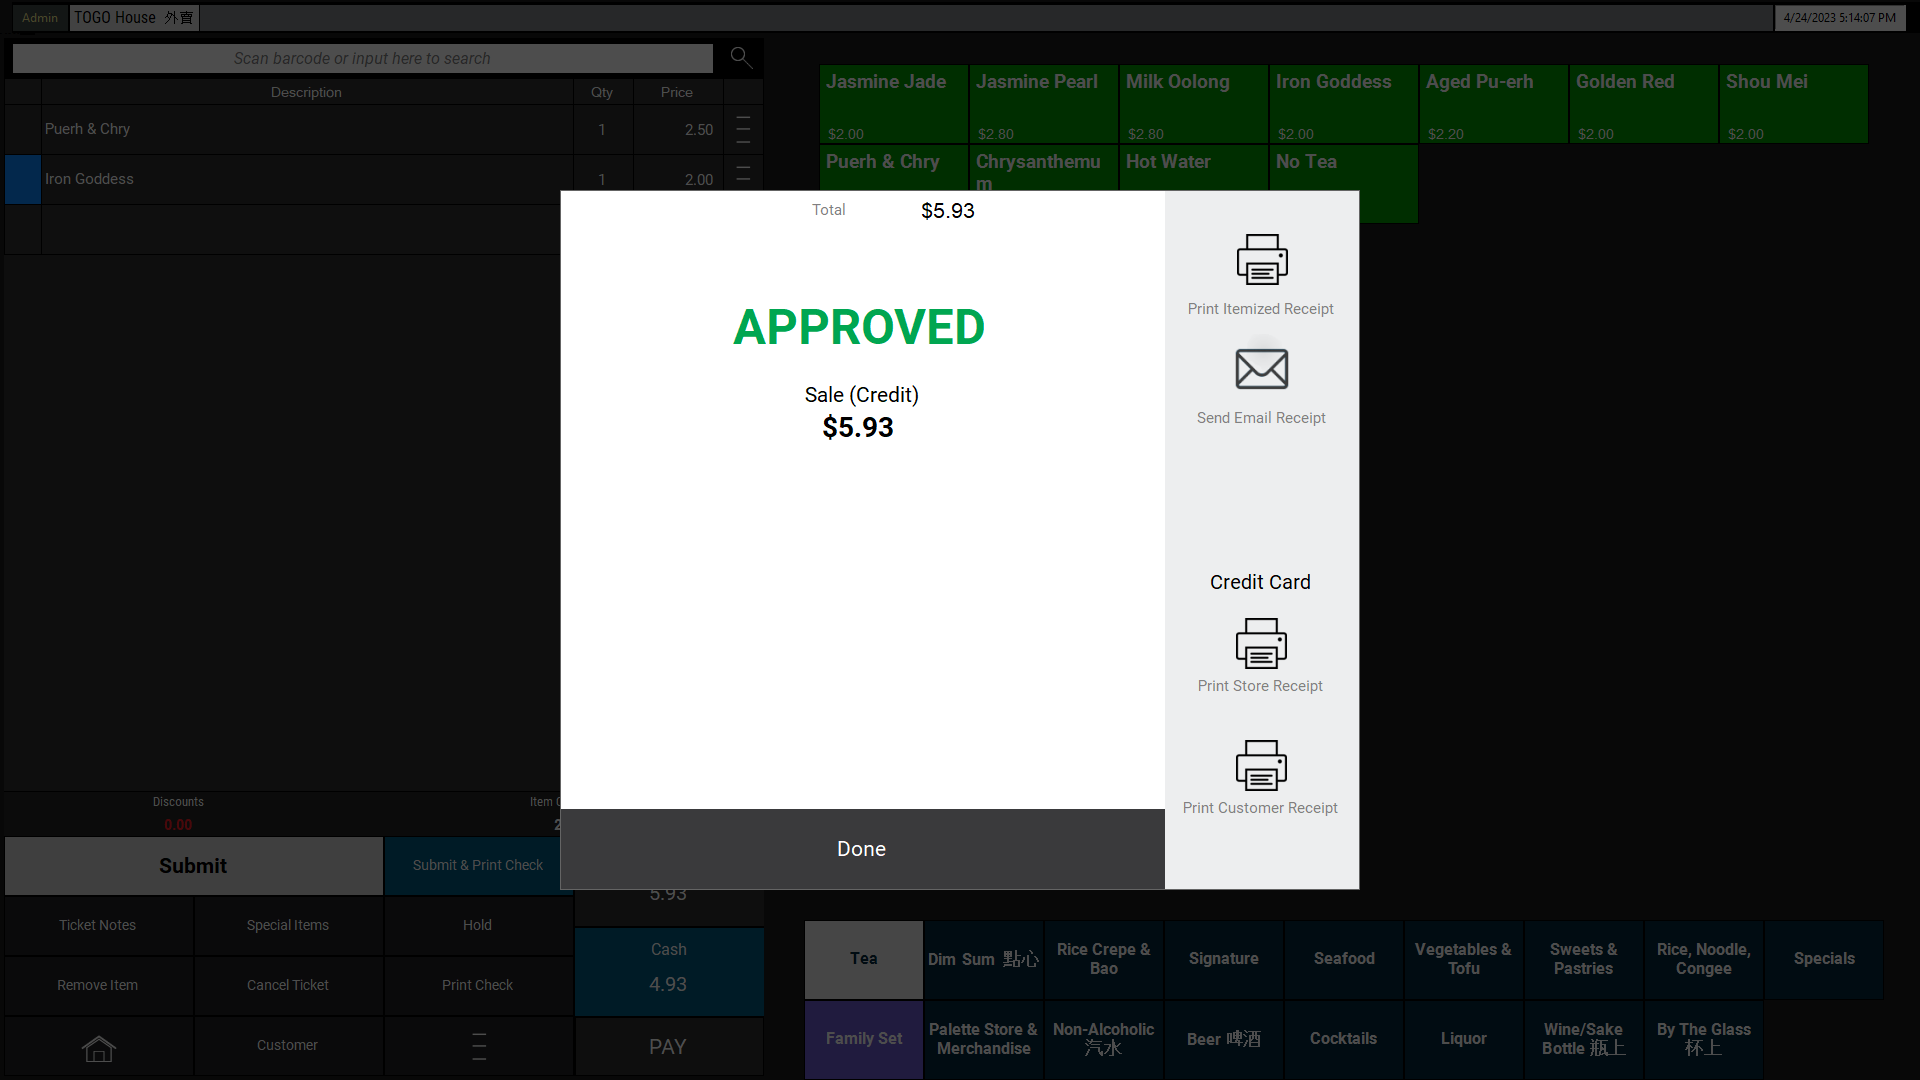Screen dimensions: 1920x1080
Task: Open options menu for Puerh & Chry row
Action: click(x=743, y=129)
